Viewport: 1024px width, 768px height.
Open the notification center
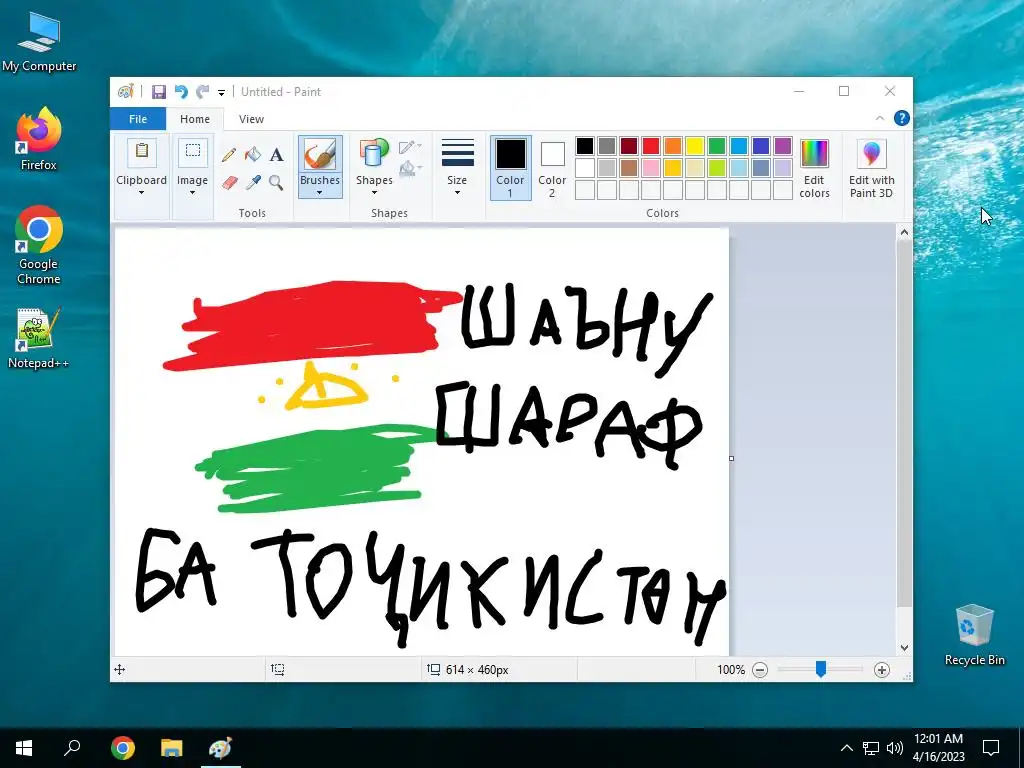[x=991, y=748]
